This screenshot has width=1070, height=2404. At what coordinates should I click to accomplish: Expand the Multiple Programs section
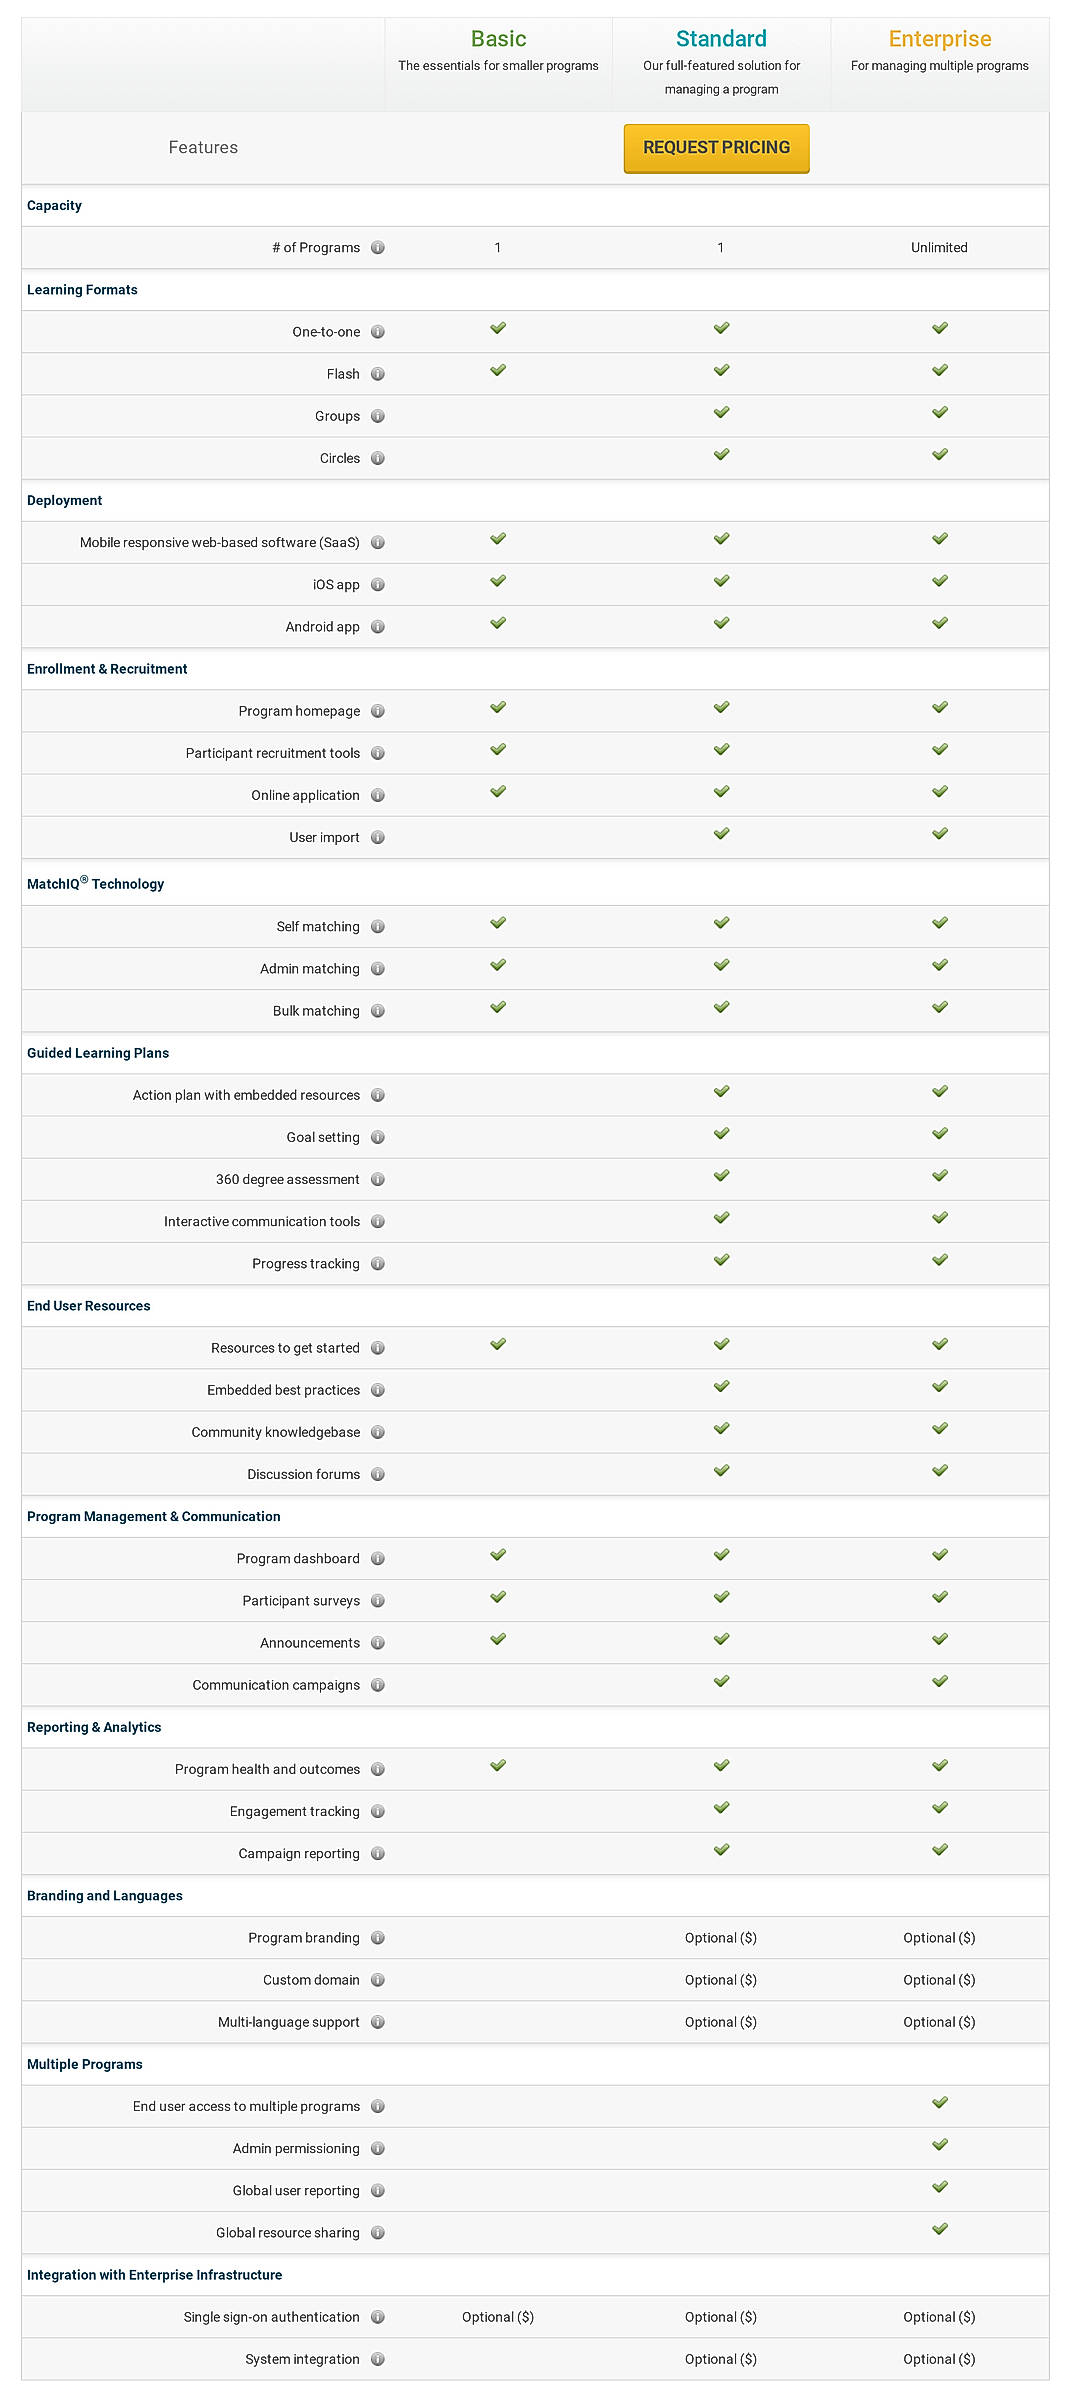[x=83, y=2064]
